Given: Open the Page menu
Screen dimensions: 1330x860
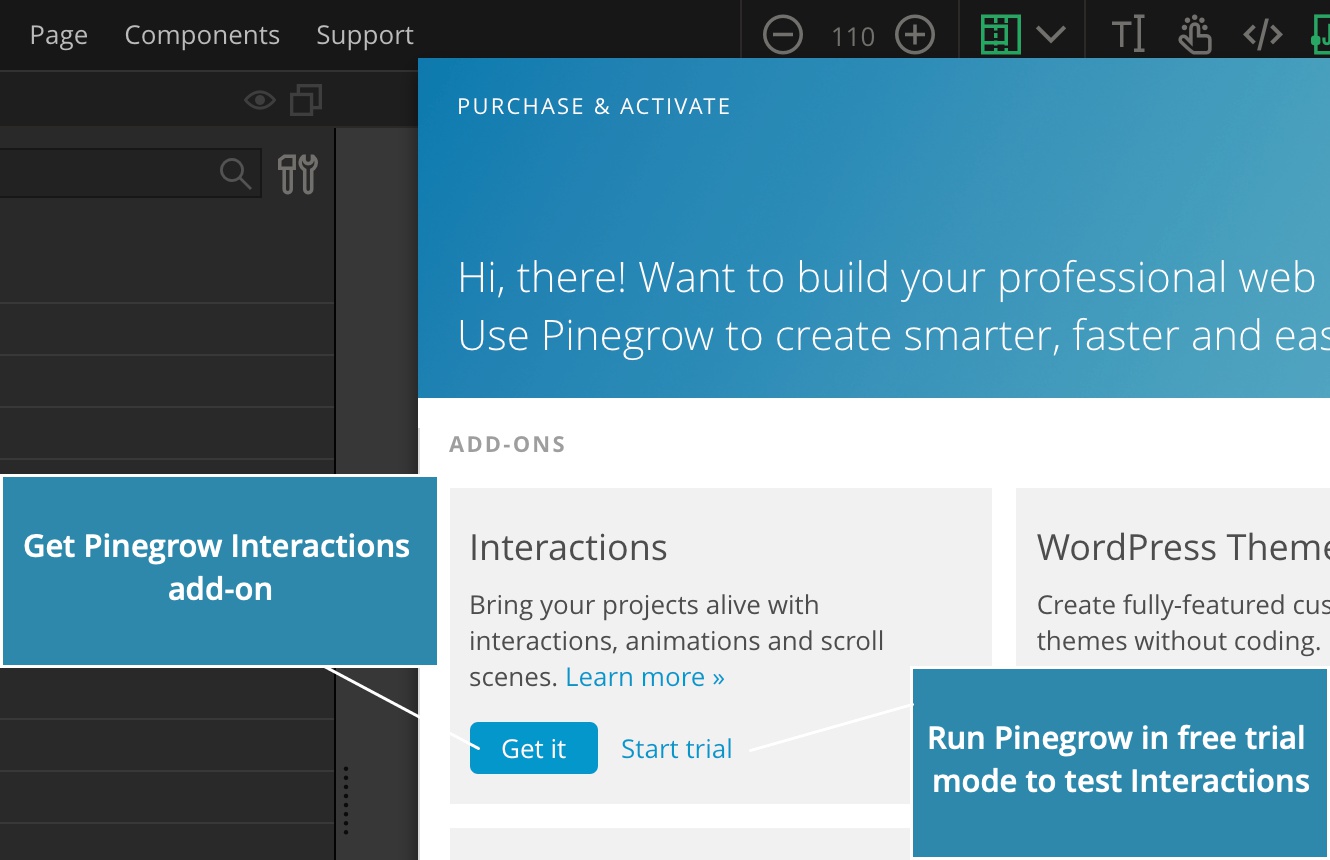Looking at the screenshot, I should [59, 35].
